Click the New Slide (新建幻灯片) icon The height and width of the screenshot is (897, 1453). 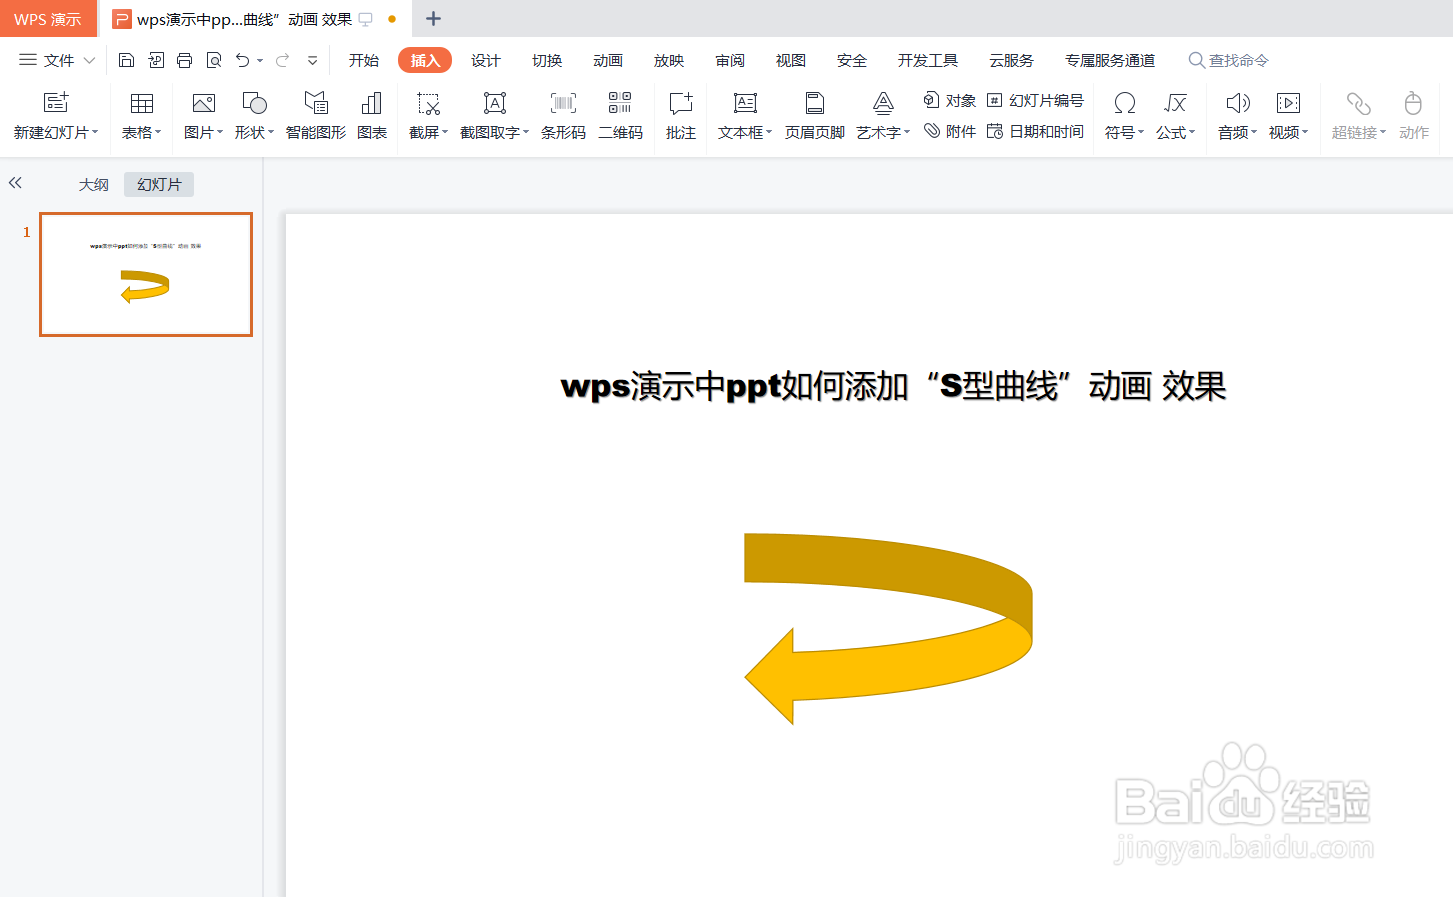56,103
